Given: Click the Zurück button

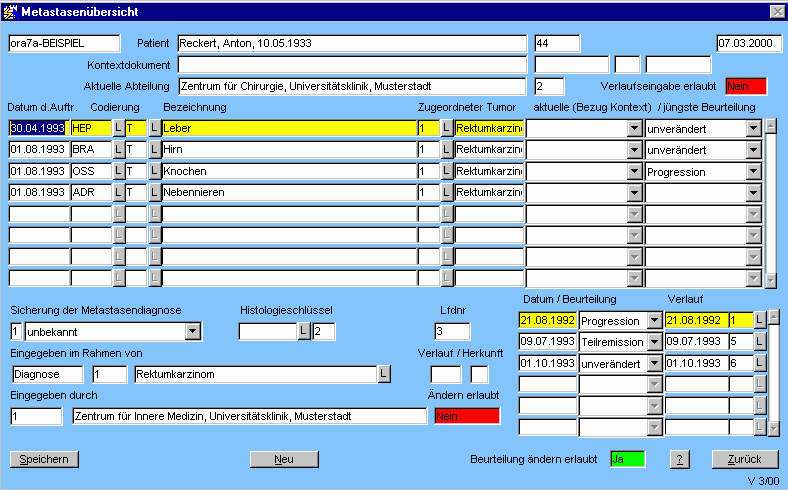Looking at the screenshot, I should click(x=745, y=459).
